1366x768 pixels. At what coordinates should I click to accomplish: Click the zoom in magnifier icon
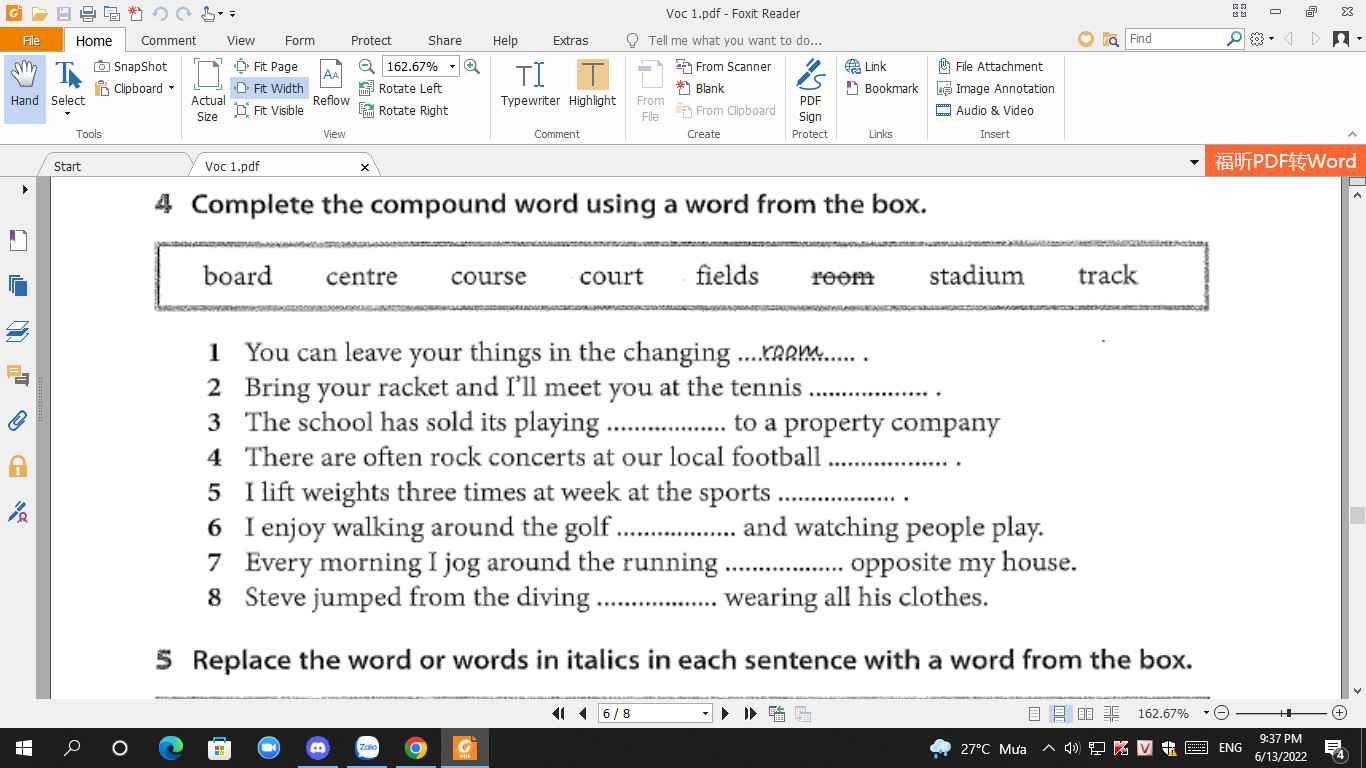tap(472, 66)
